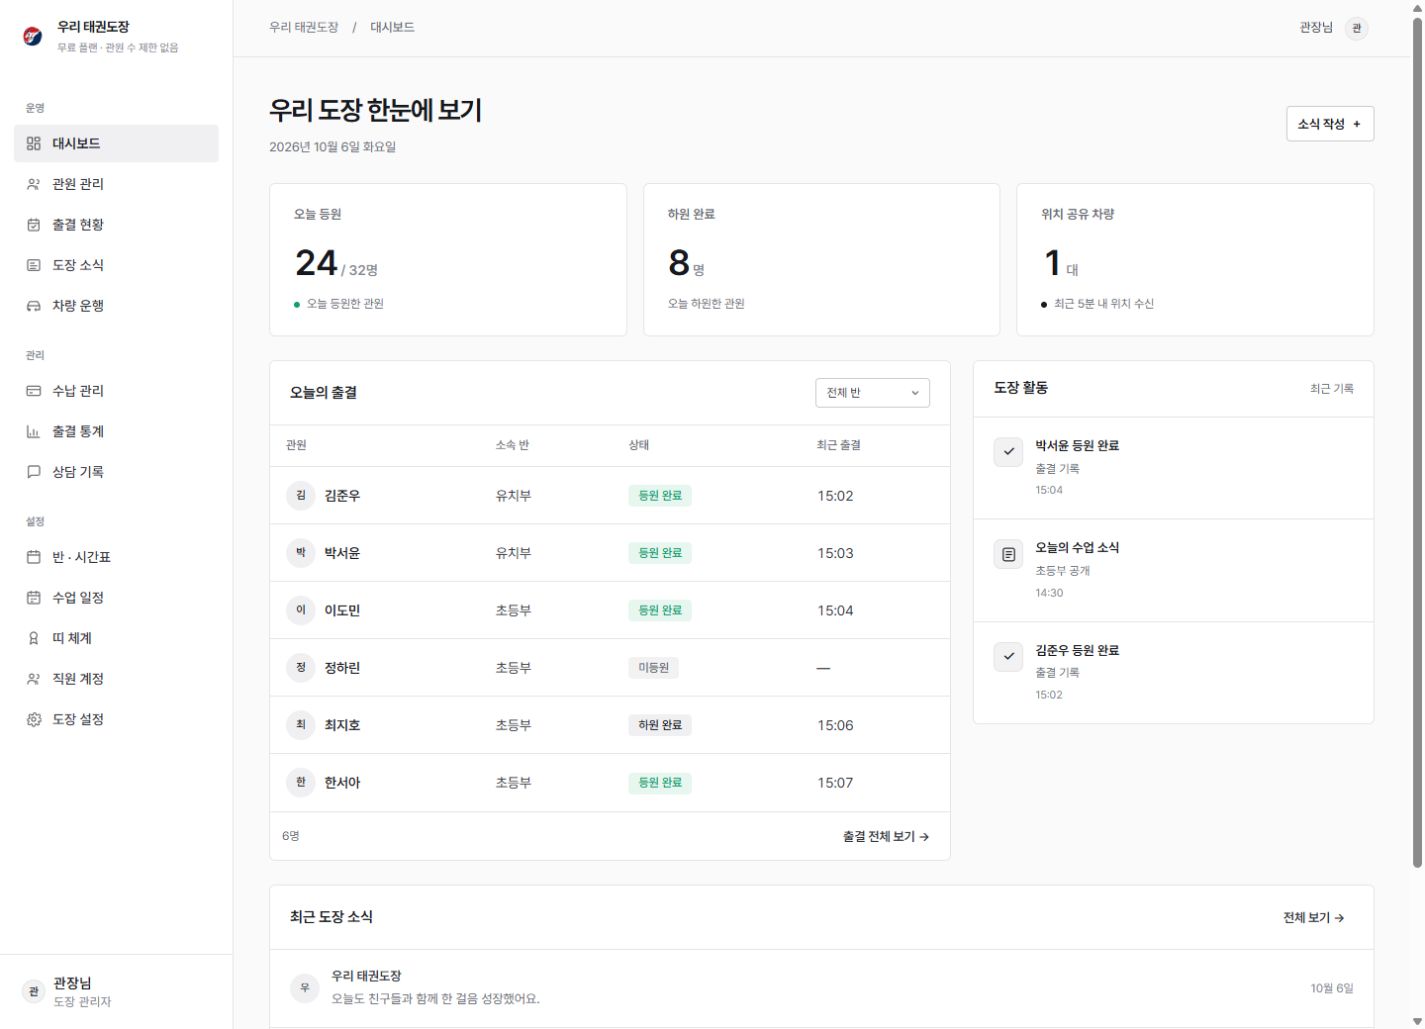This screenshot has height=1029, width=1425.
Task: Click the 소식 작성 + button
Action: 1330,124
